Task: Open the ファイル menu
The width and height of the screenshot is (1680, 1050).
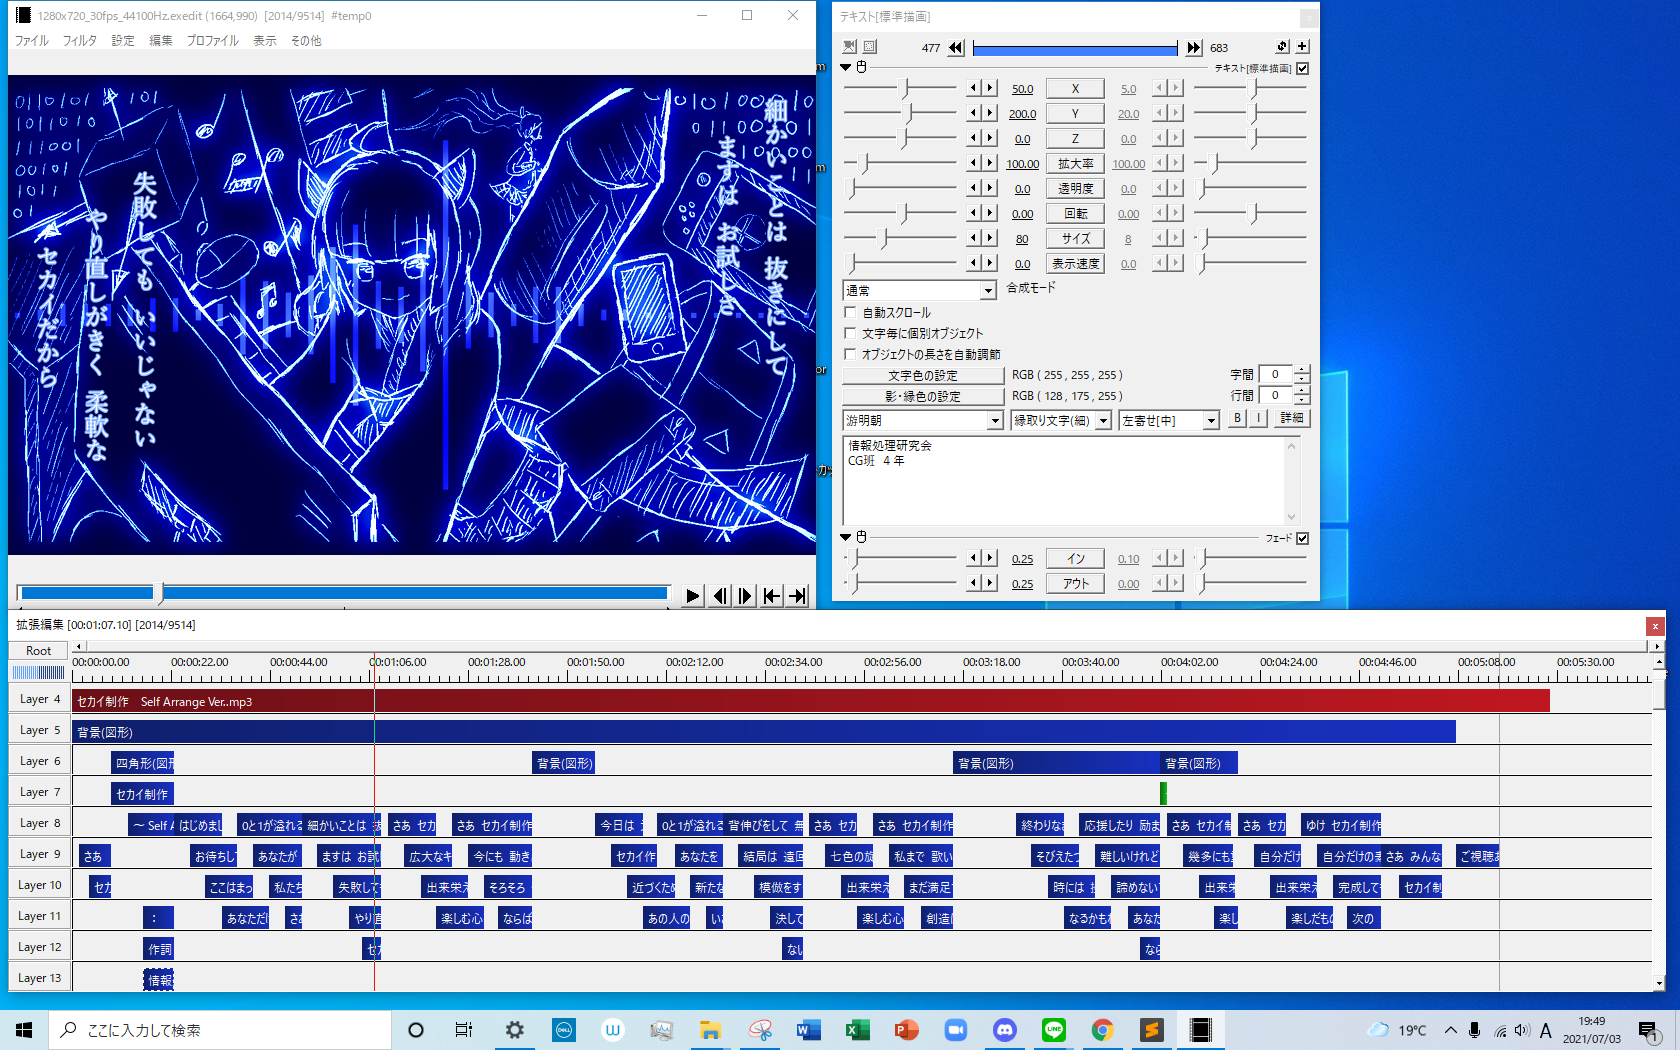Action: (x=32, y=41)
